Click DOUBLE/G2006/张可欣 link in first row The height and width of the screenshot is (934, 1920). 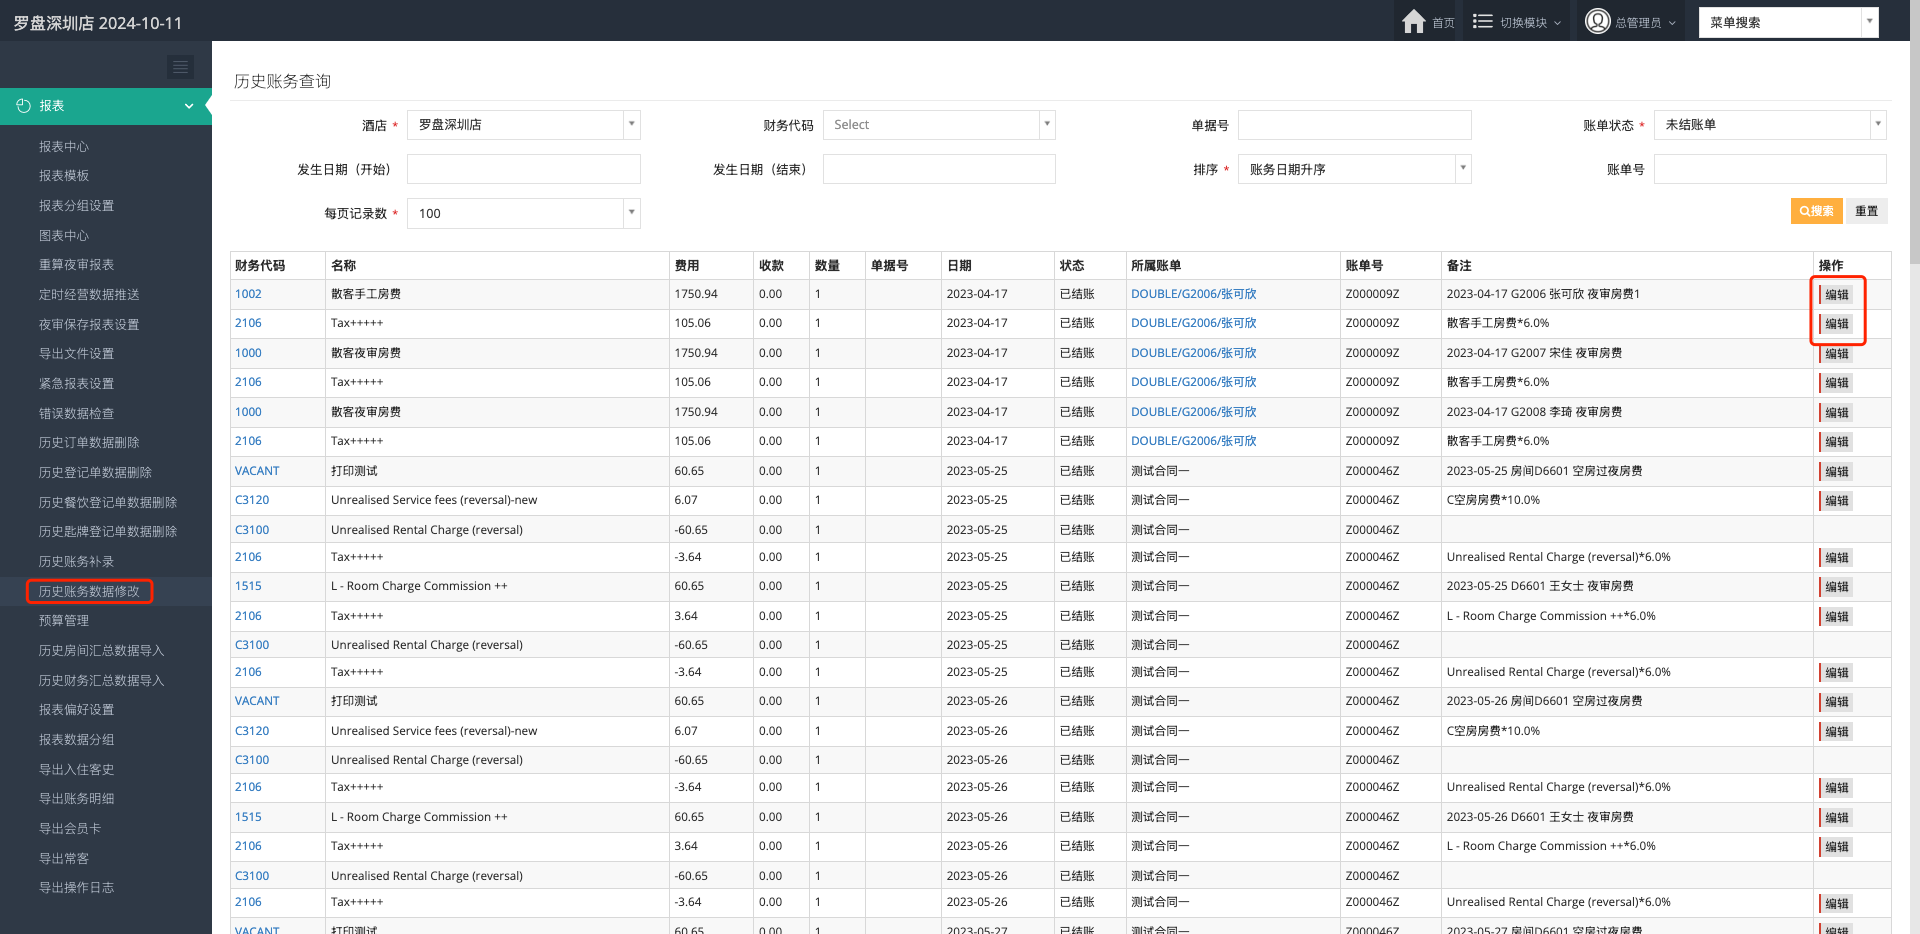pyautogui.click(x=1193, y=294)
